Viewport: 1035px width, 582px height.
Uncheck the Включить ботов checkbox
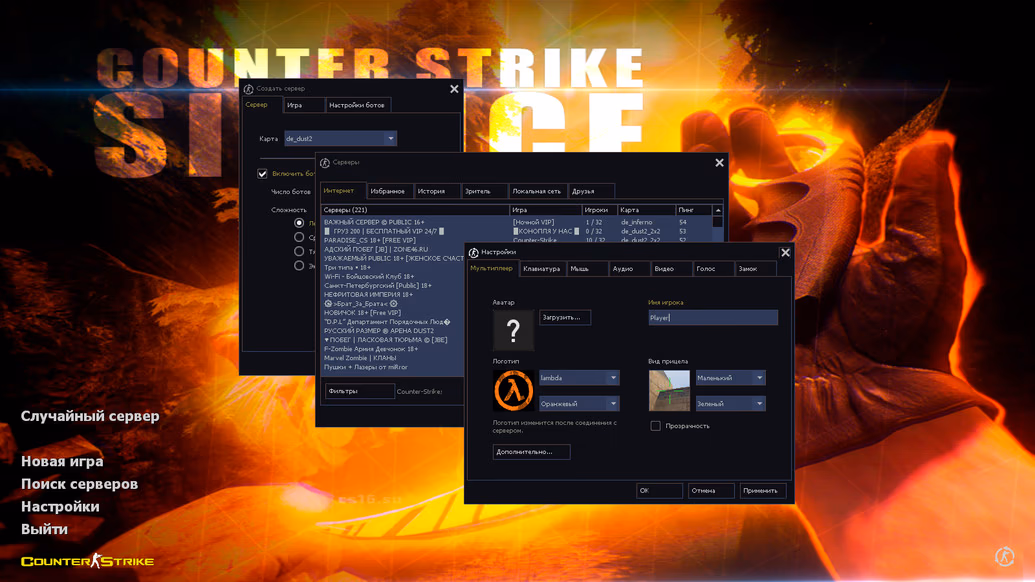pos(263,174)
